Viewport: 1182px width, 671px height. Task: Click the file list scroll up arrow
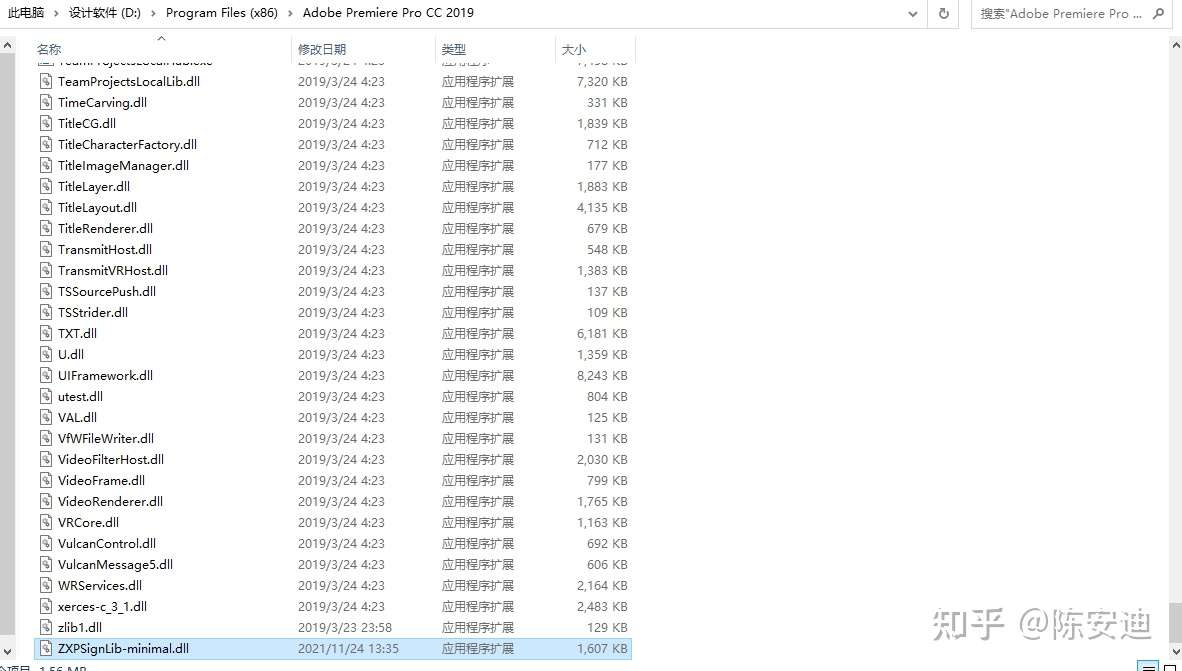(1174, 45)
